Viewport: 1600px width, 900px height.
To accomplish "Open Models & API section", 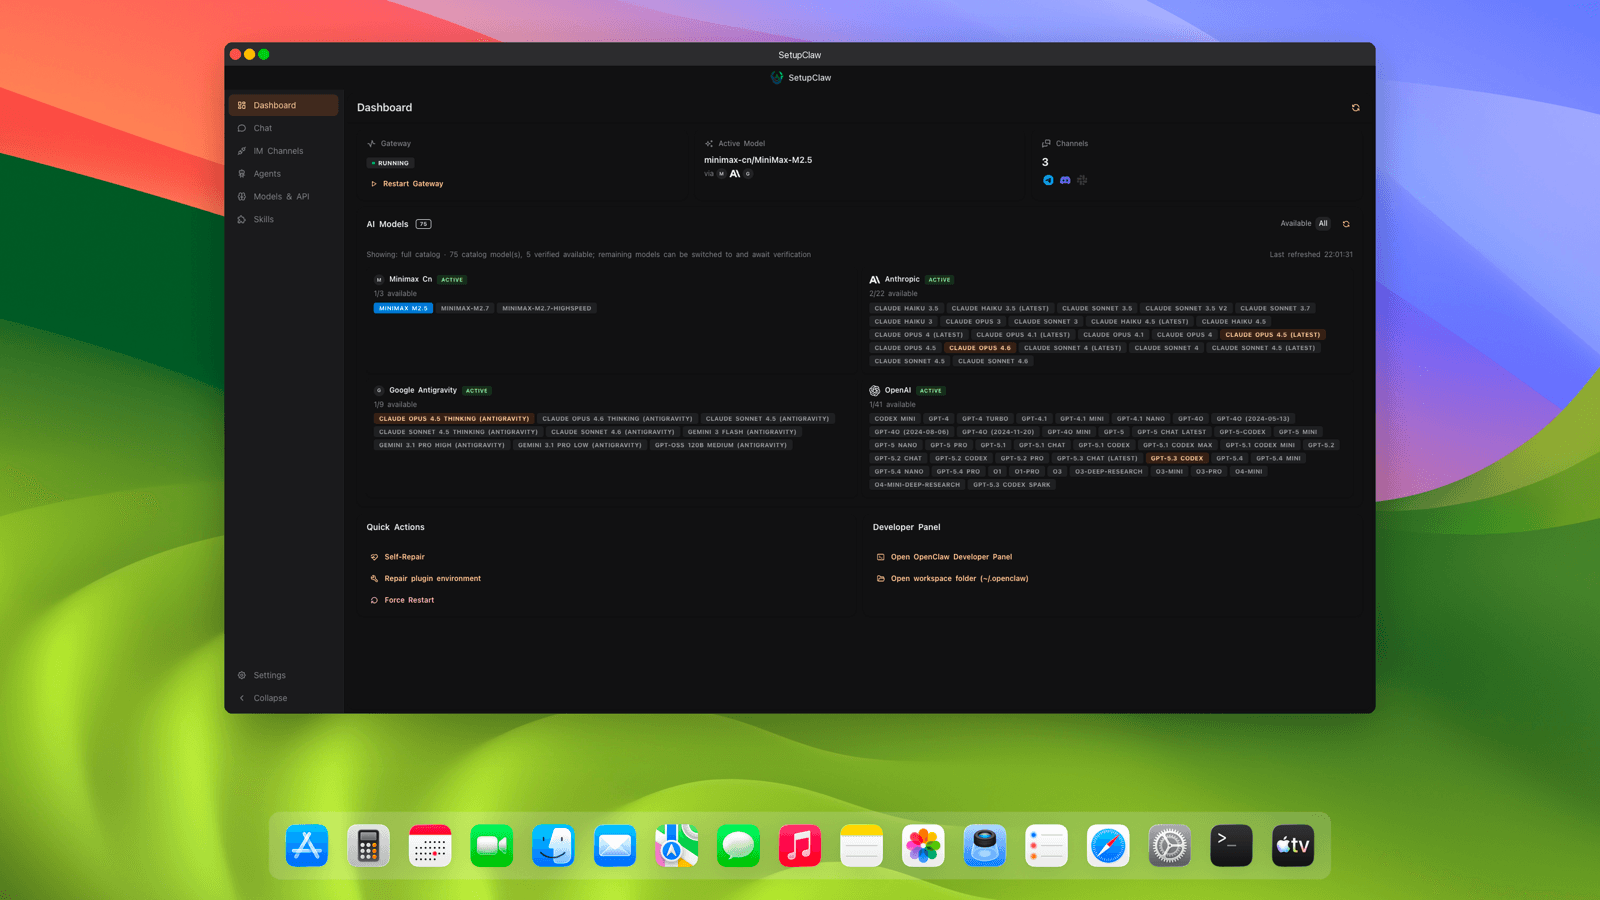I will [x=283, y=197].
